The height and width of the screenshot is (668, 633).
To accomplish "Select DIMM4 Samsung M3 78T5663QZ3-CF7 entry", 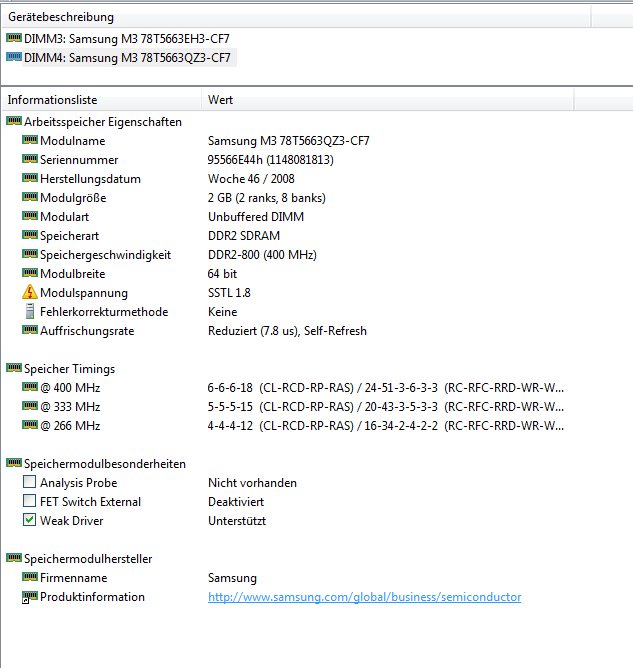I will 127,58.
